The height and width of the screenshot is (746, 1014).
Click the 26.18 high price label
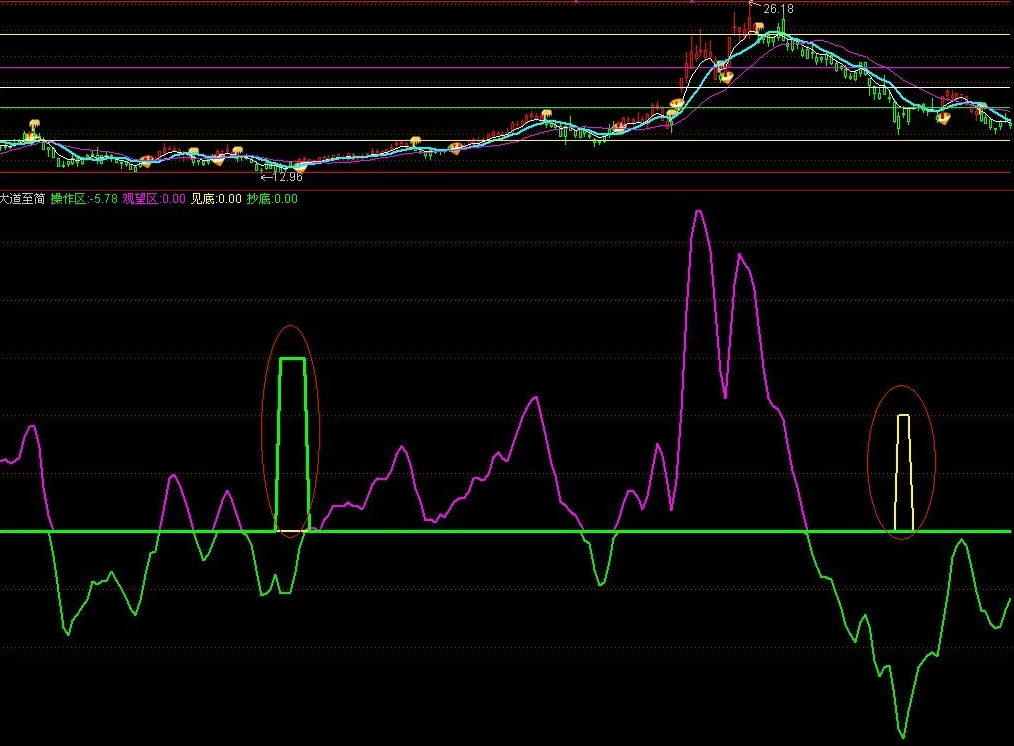click(778, 9)
